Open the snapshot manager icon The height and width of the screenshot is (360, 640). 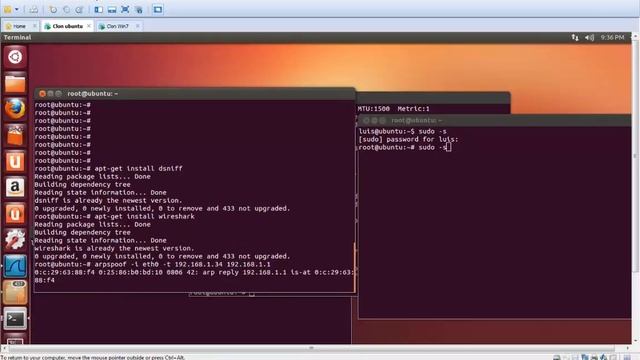(80, 9)
